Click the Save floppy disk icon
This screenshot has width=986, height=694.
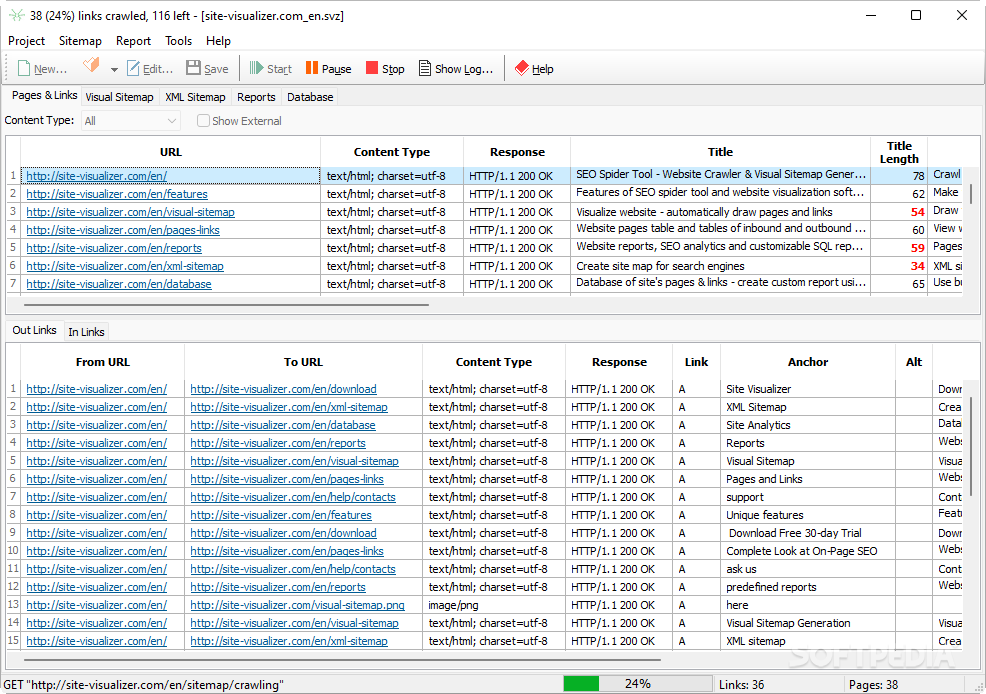click(x=193, y=68)
